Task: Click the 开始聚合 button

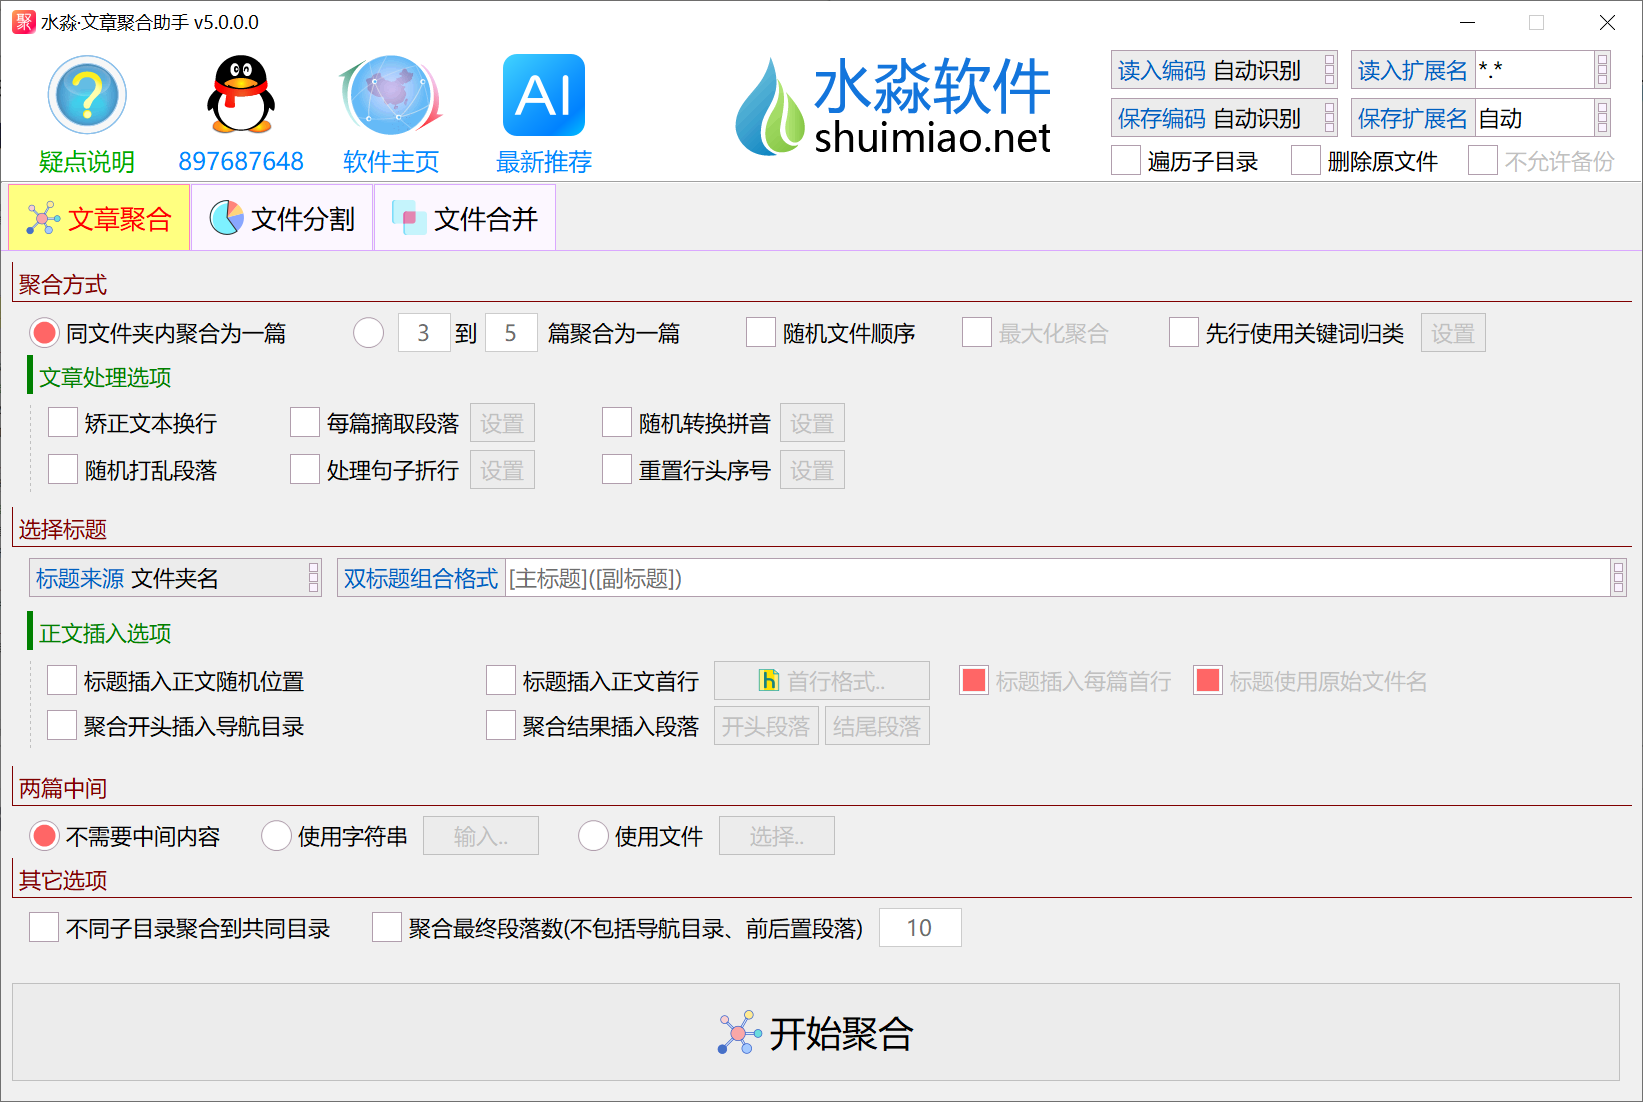Action: 816,1032
